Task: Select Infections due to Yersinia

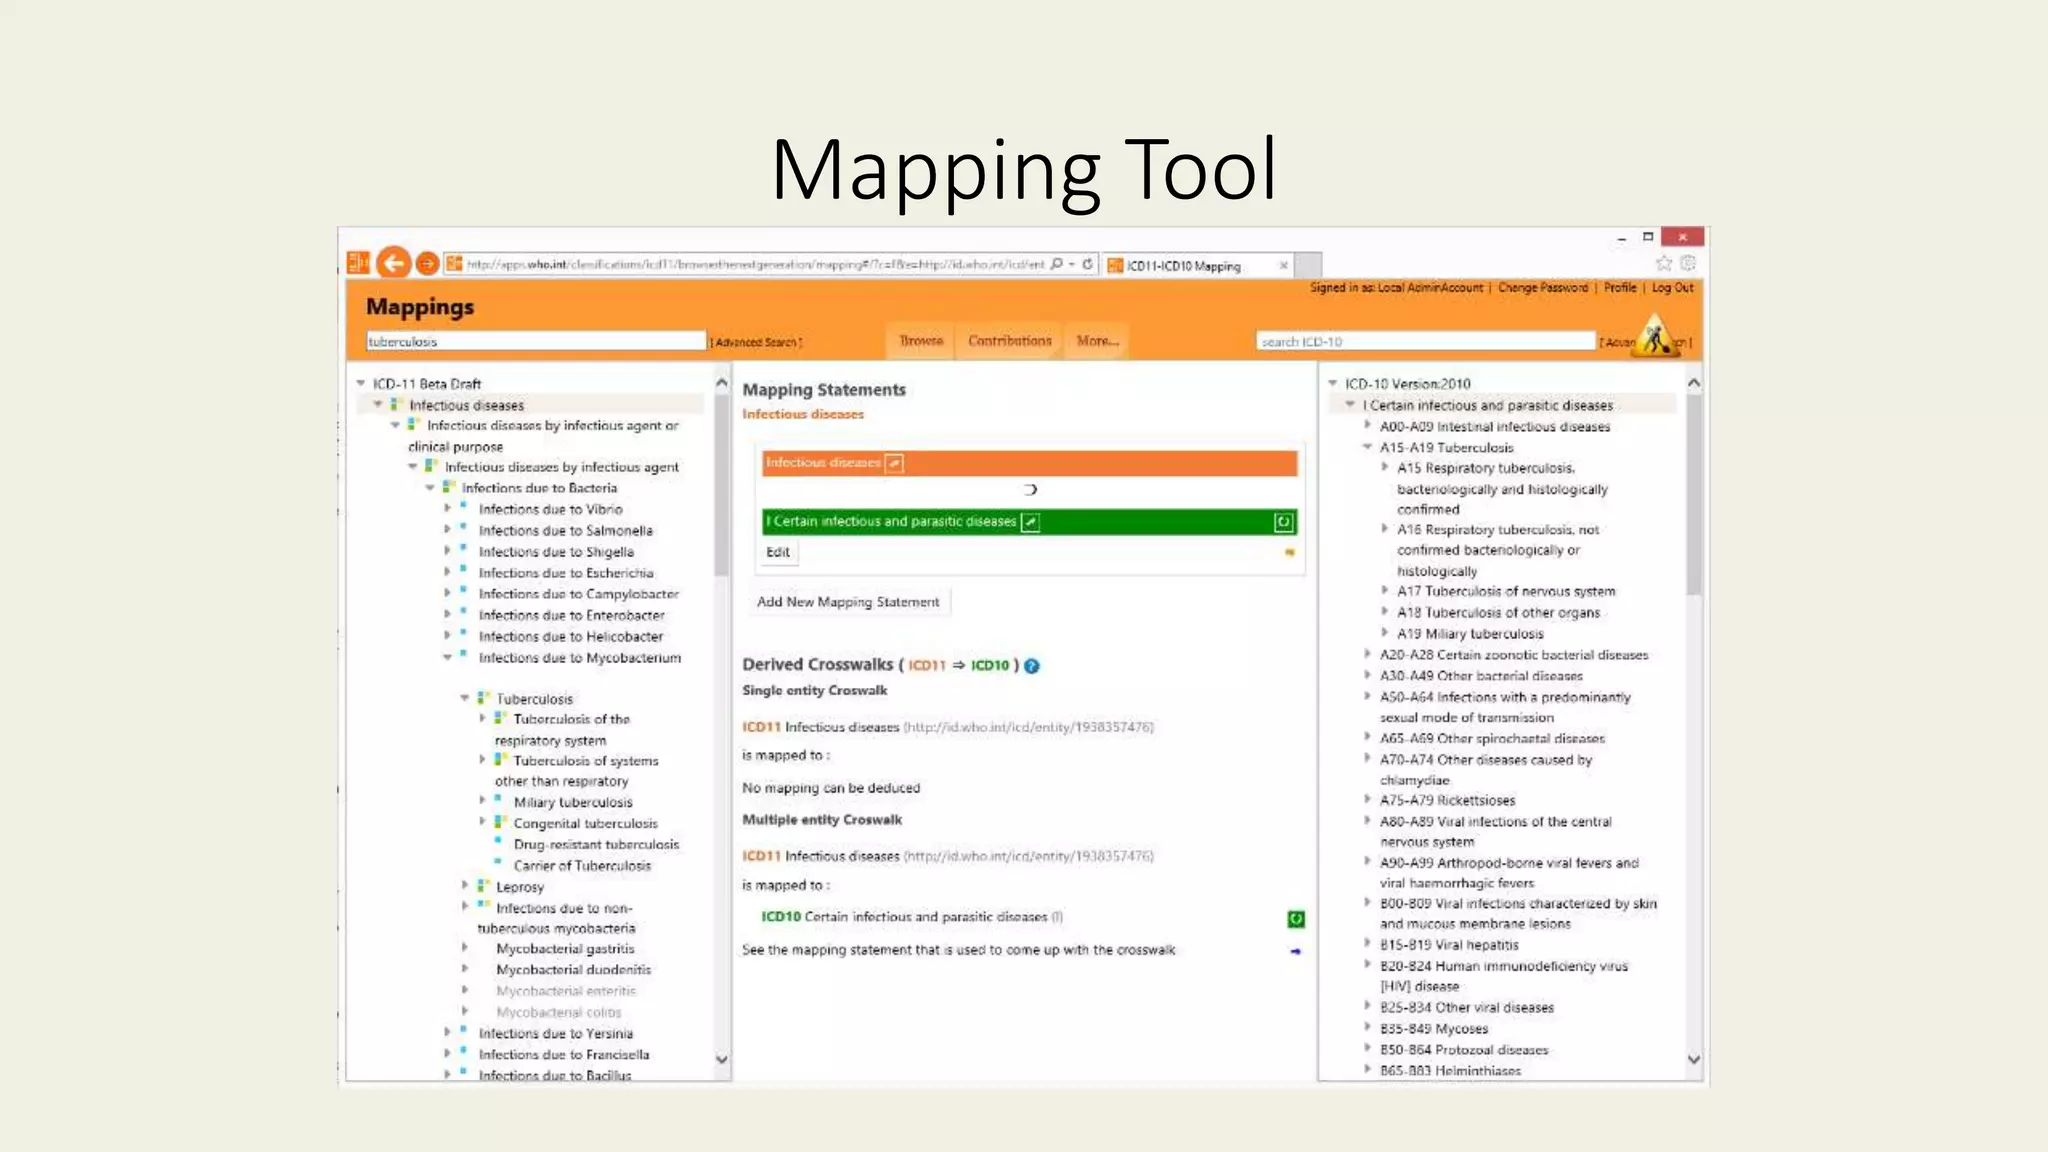Action: (x=555, y=1034)
